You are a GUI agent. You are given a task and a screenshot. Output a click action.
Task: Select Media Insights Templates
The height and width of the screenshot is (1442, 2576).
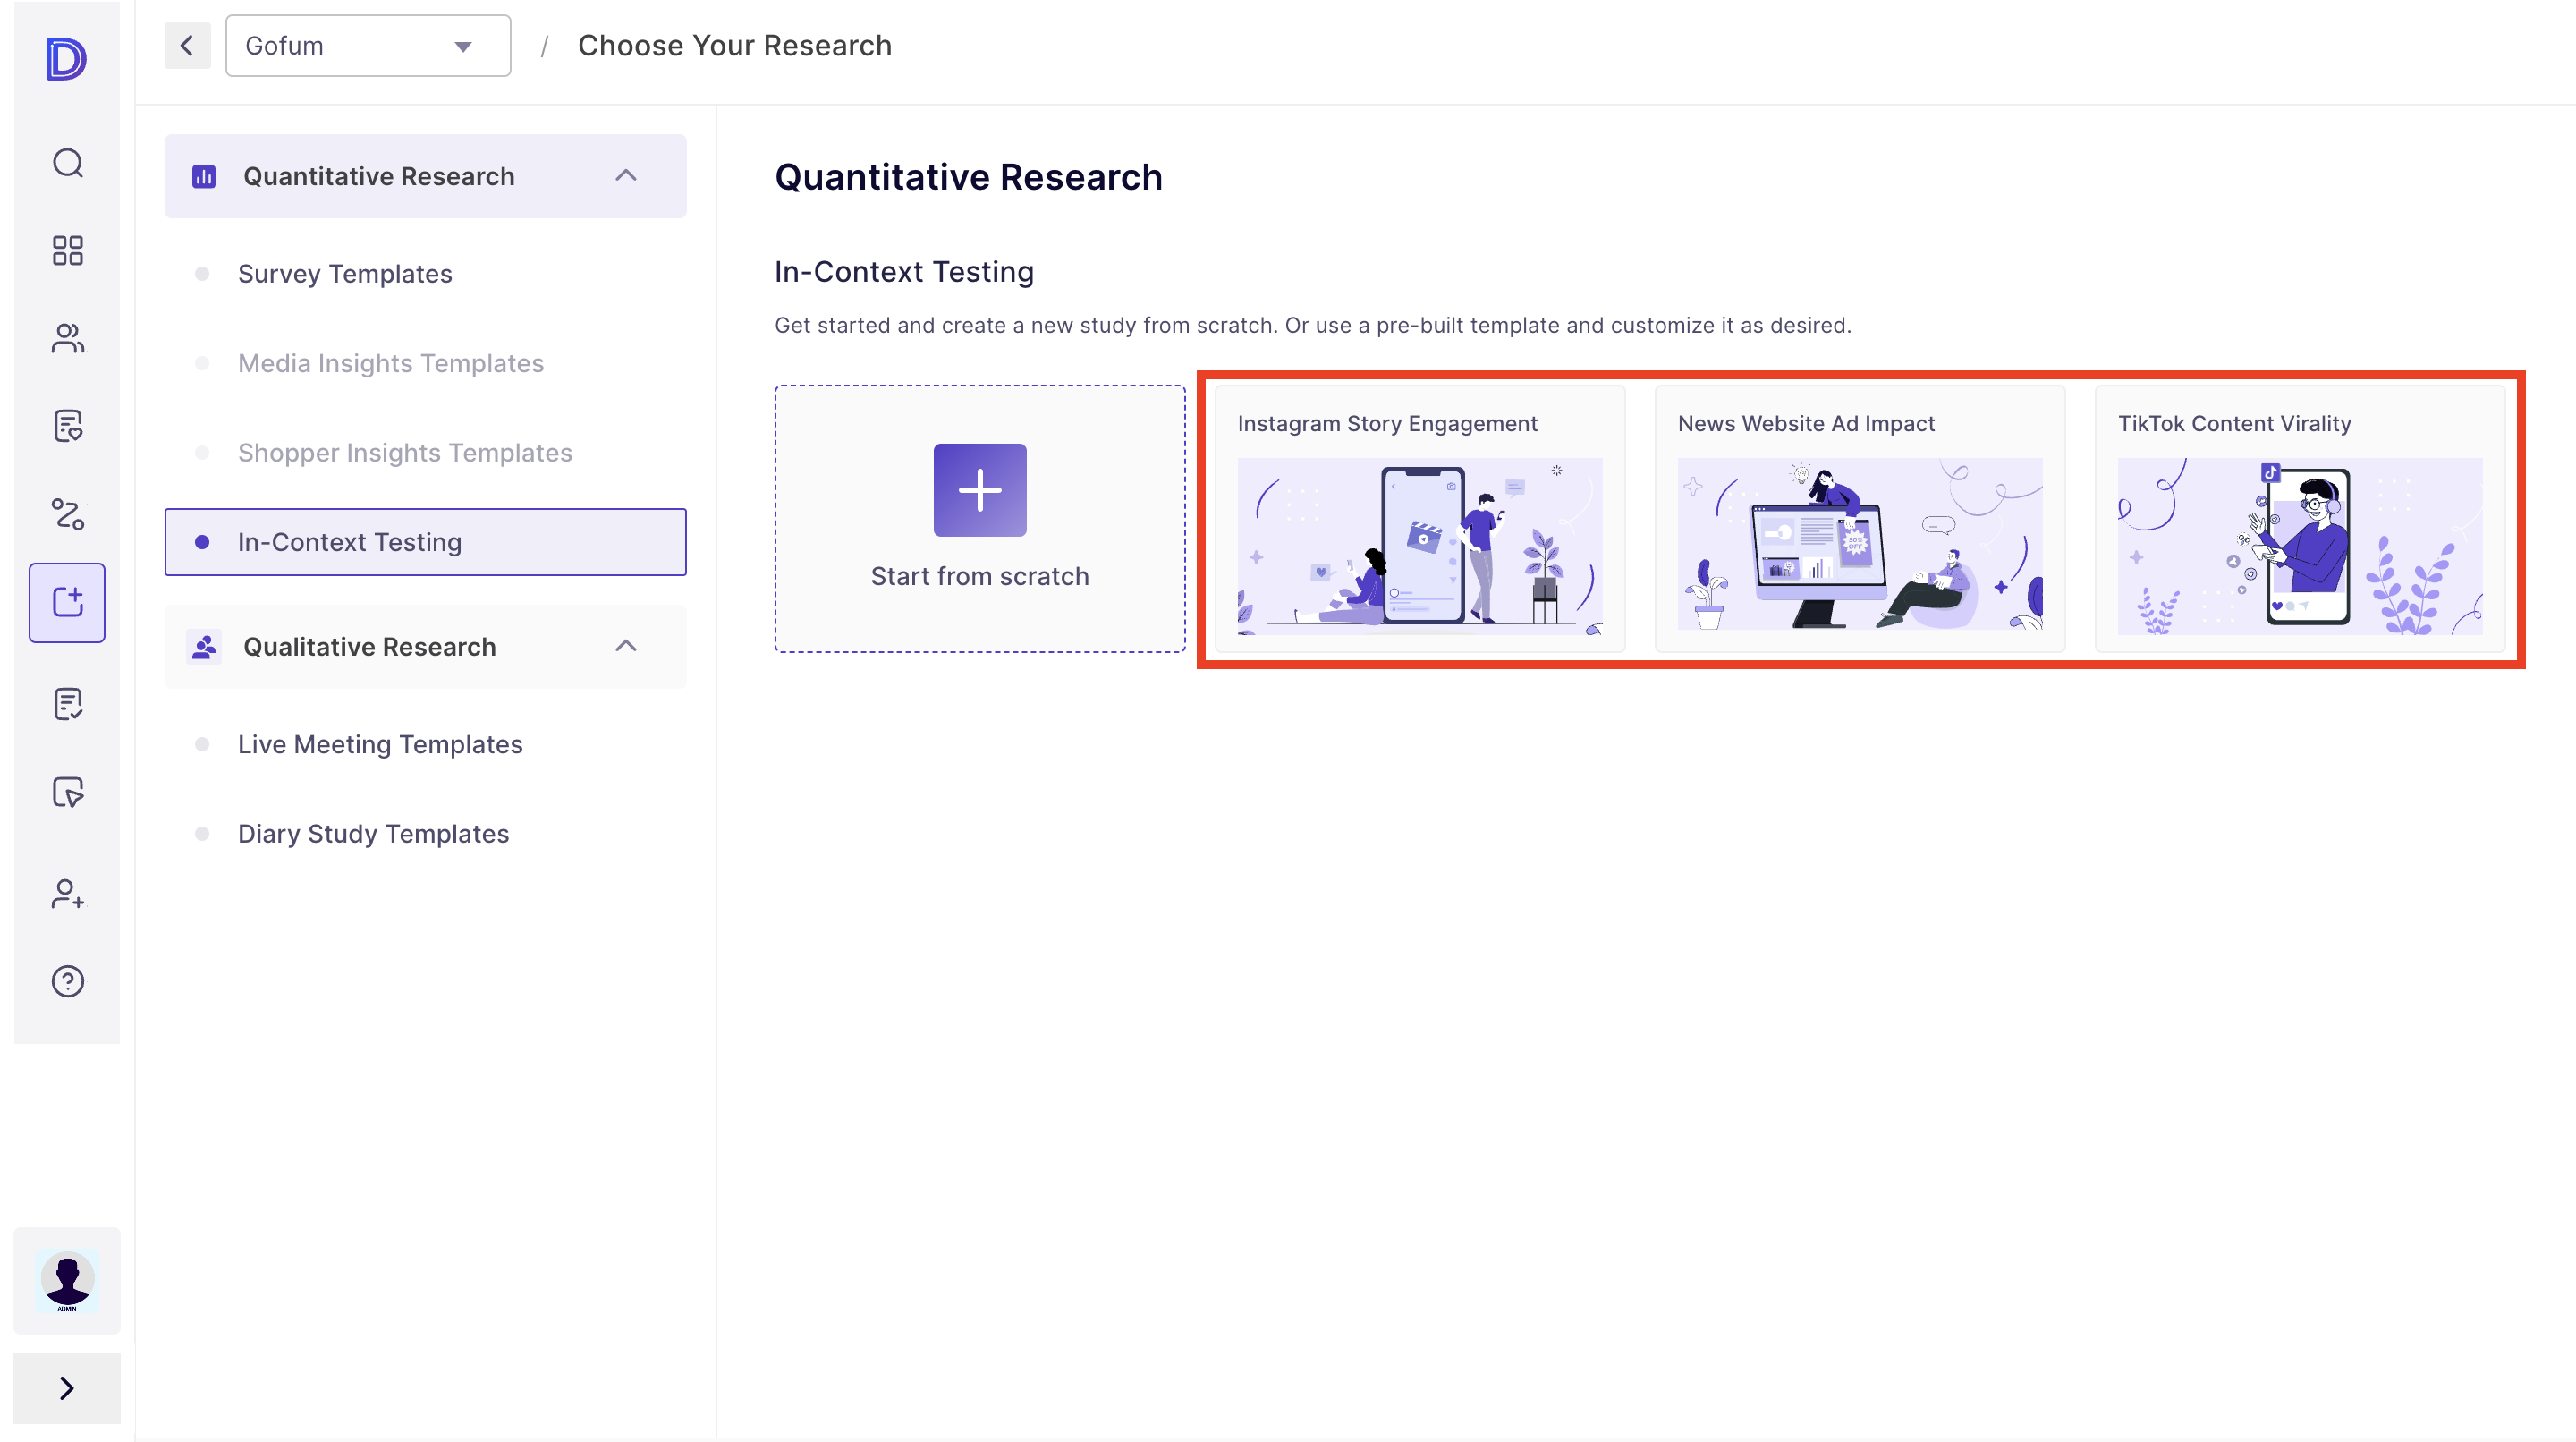coord(391,363)
